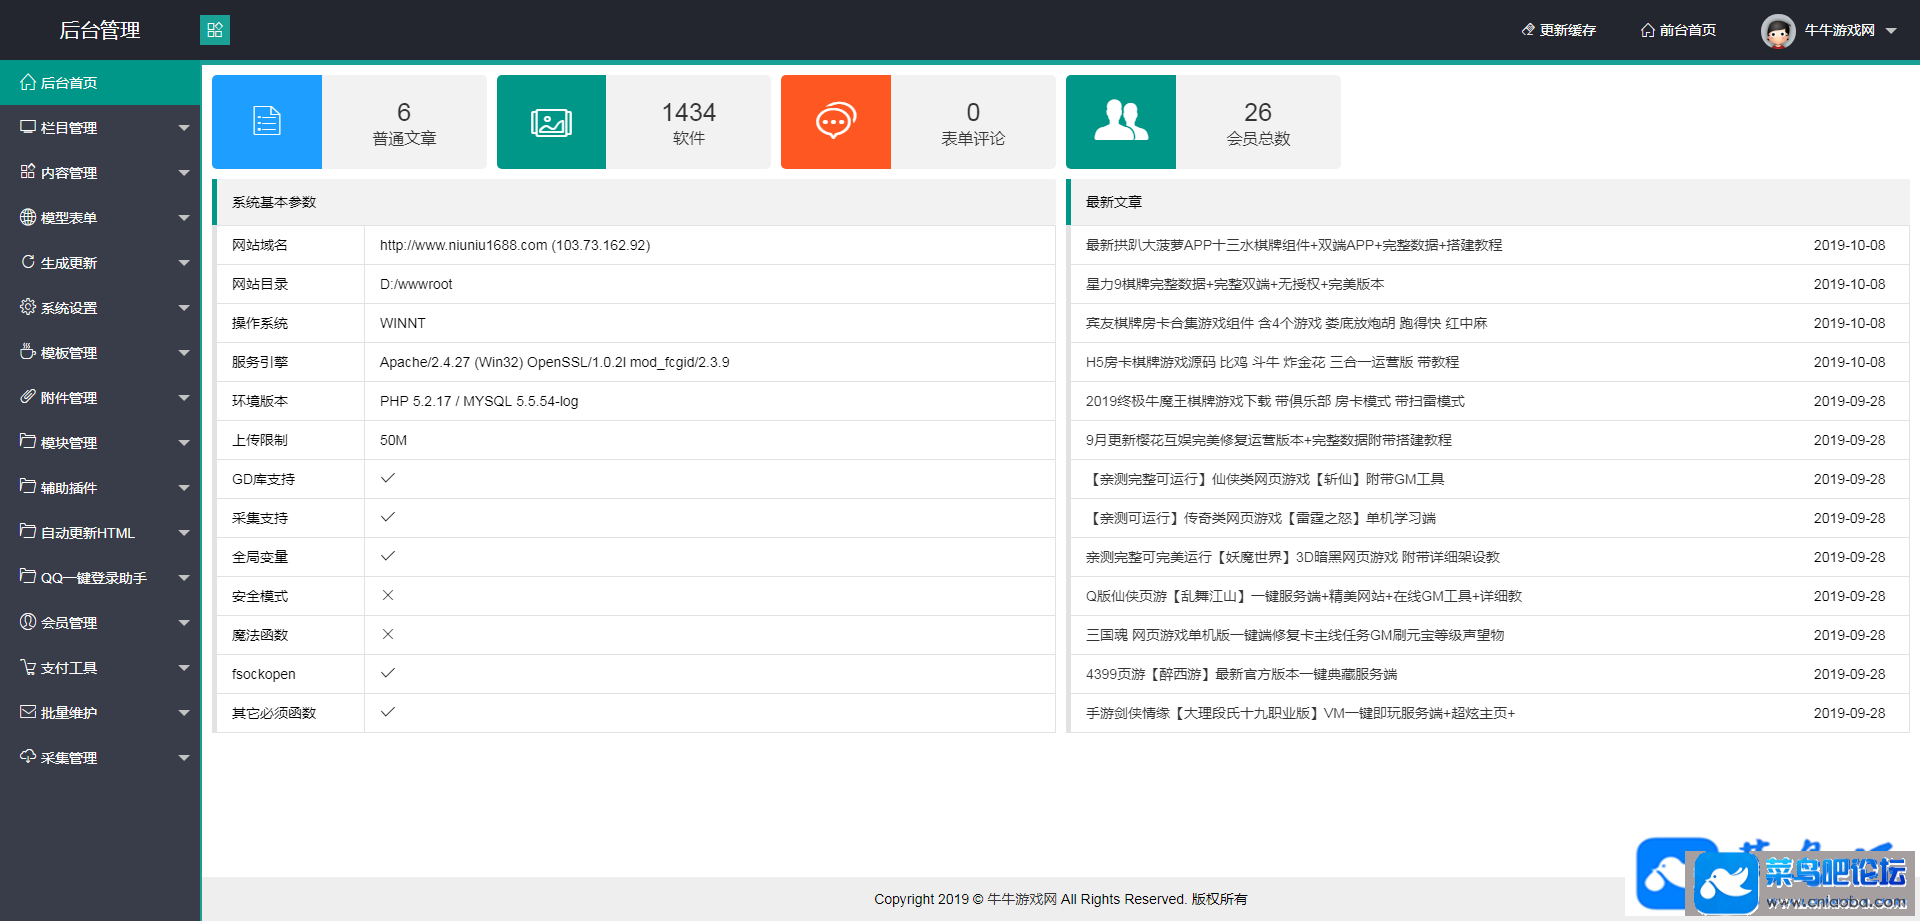Select the orange comment bubble icon
1920x921 pixels.
tap(835, 121)
